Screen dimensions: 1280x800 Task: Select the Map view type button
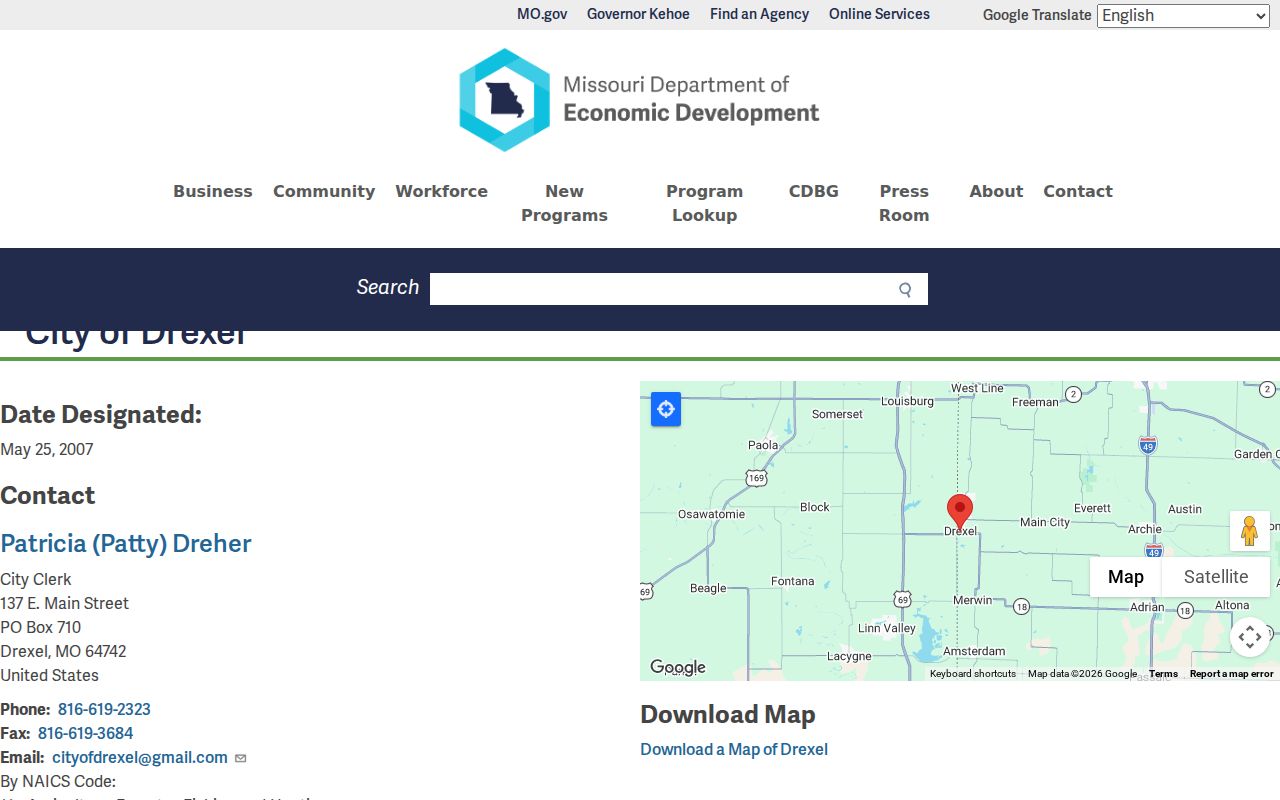tap(1126, 577)
